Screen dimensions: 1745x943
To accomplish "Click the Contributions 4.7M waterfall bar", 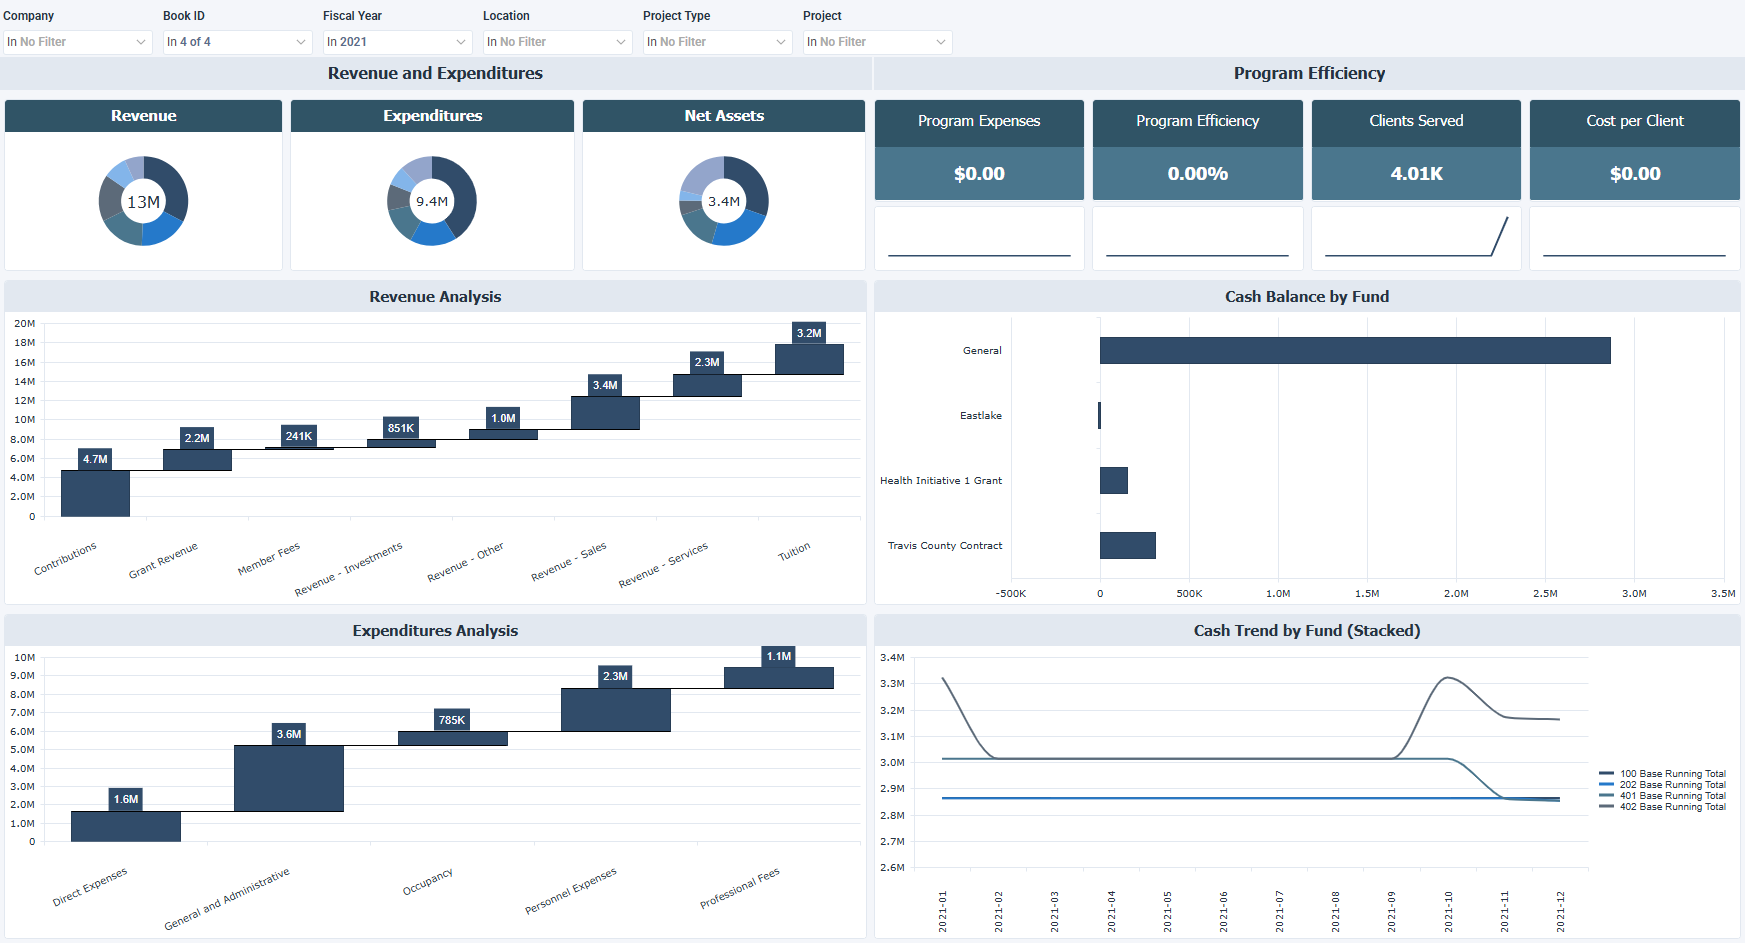I will tap(95, 493).
